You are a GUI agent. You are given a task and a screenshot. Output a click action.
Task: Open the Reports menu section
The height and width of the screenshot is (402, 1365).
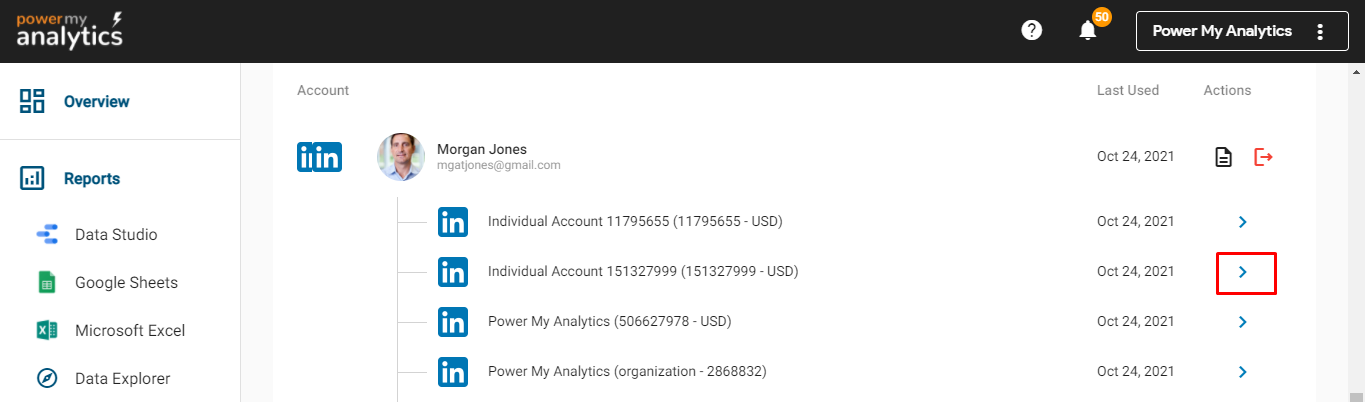[91, 179]
